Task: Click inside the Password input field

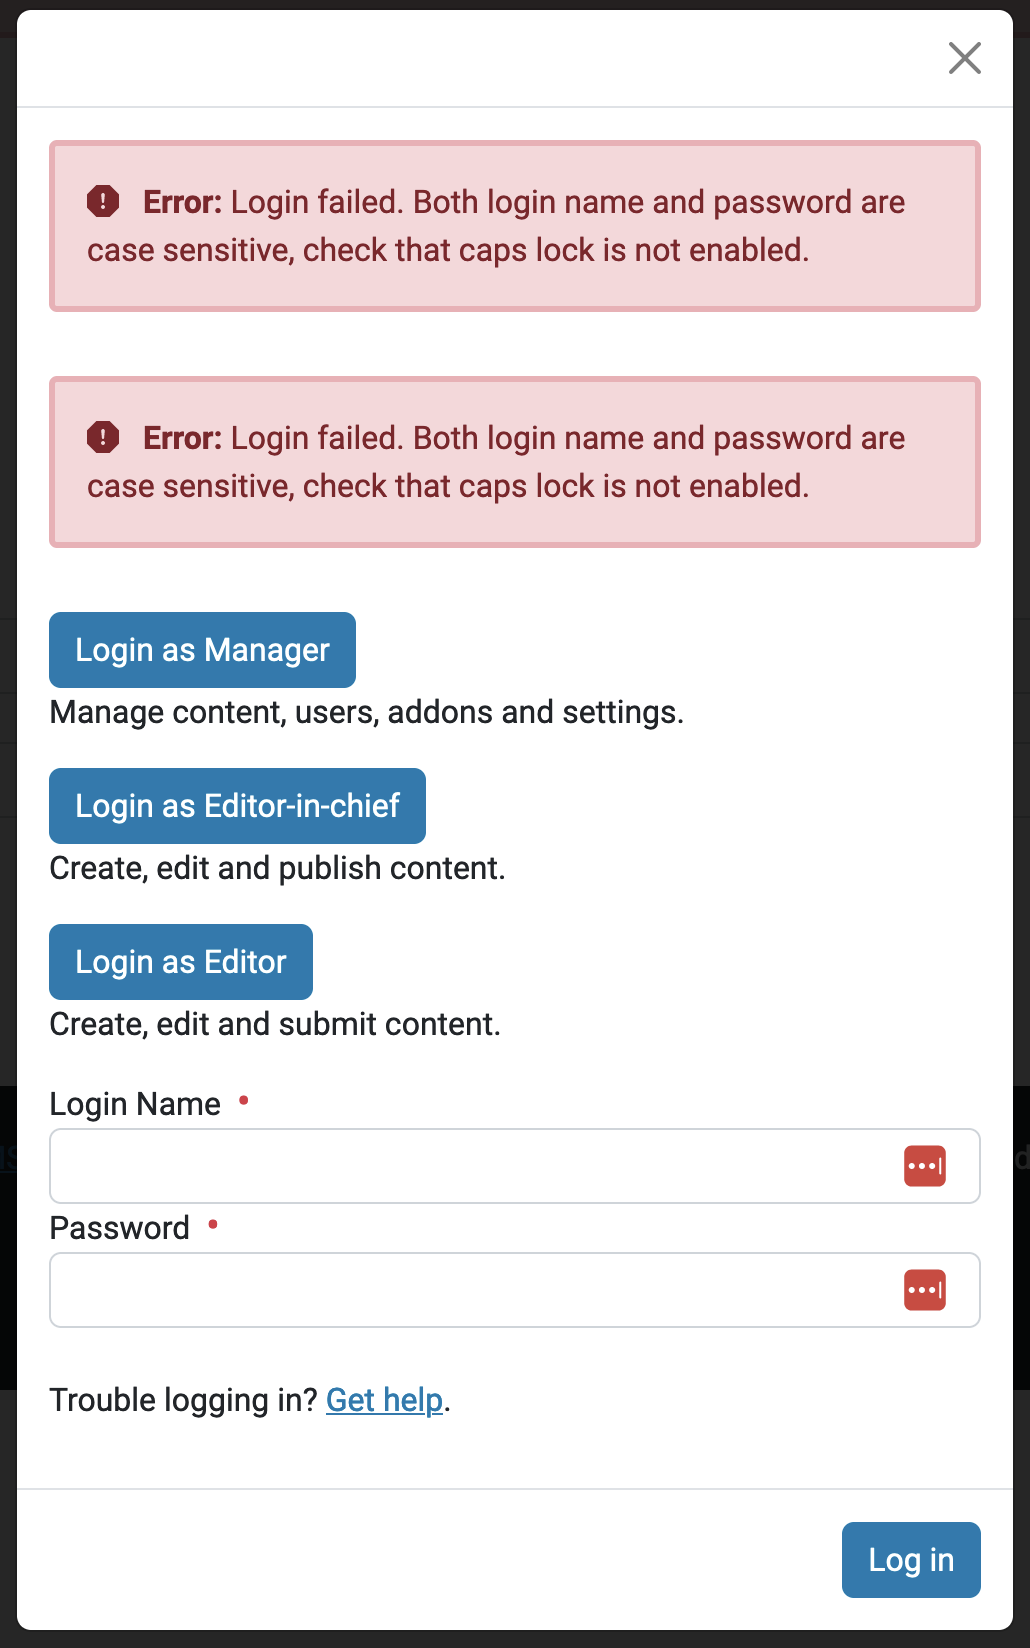Action: (450, 1289)
